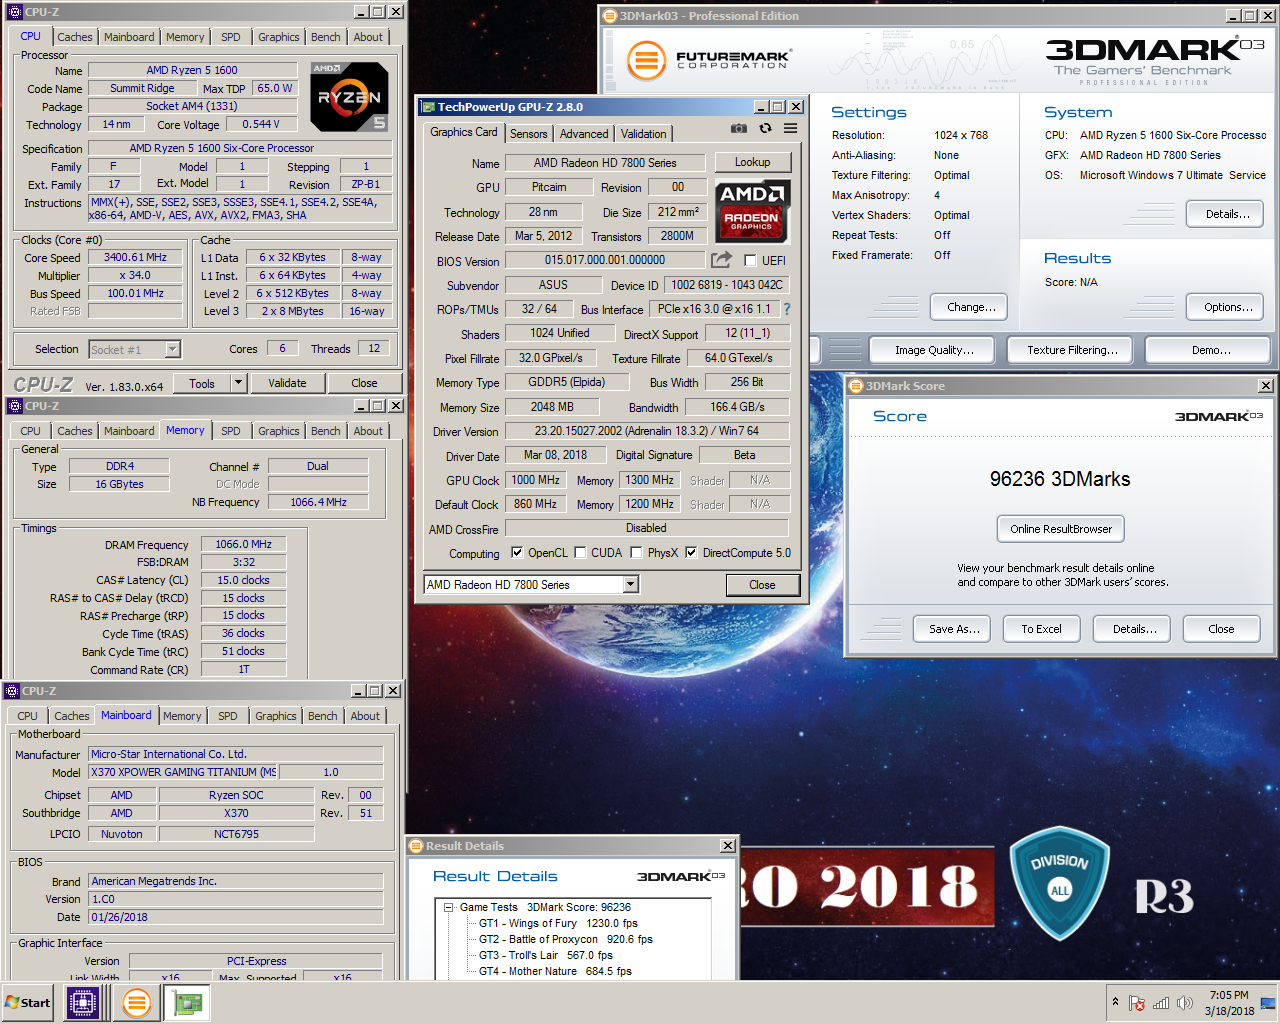Click the Validate button in CPU-Z

pyautogui.click(x=287, y=383)
